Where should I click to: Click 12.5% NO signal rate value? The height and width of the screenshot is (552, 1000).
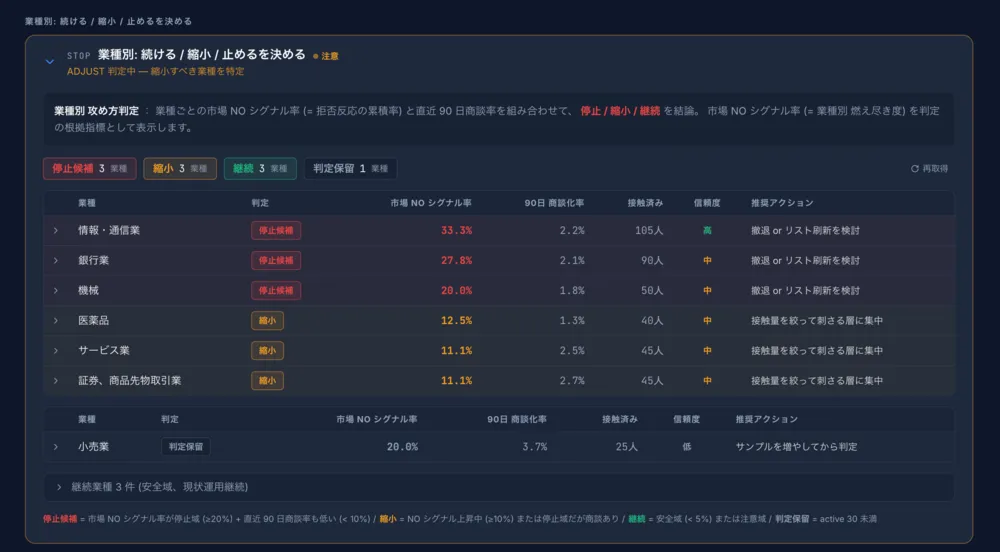pyautogui.click(x=457, y=321)
